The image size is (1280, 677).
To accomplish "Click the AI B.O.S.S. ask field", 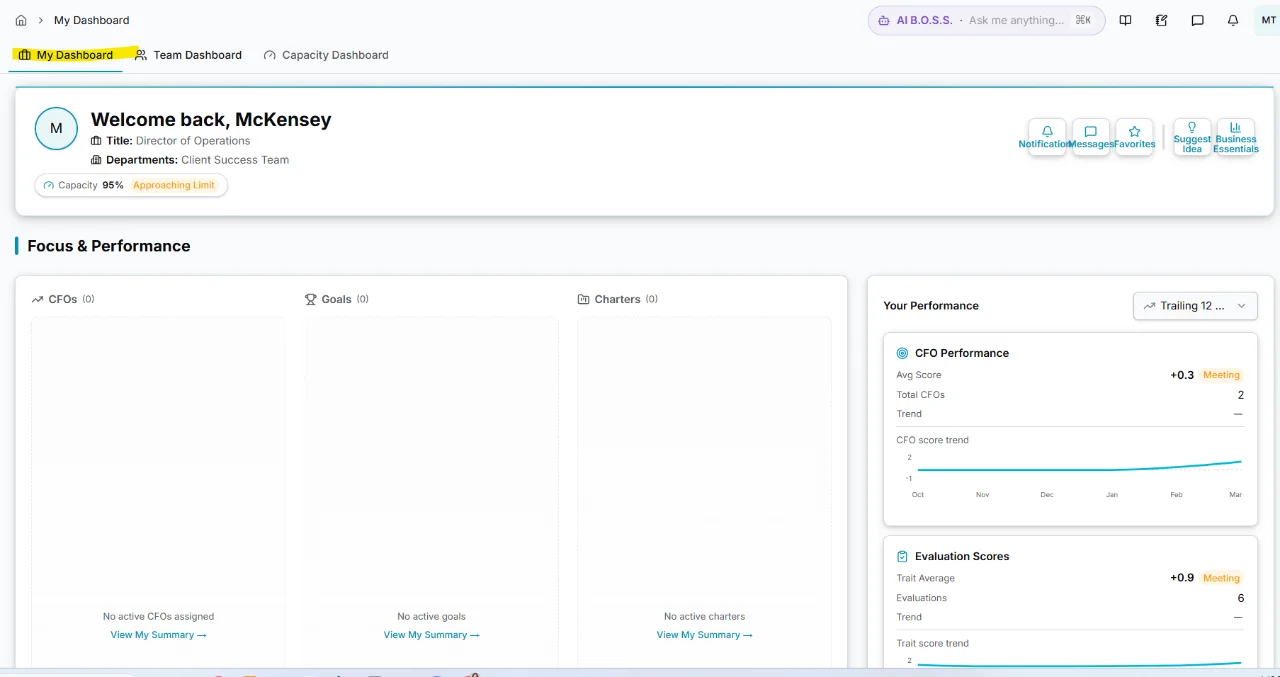I will (1015, 20).
